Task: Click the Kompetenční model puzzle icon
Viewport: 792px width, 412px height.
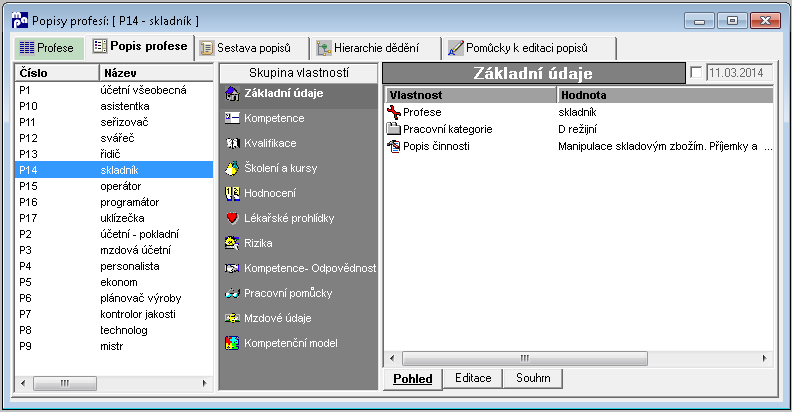Action: click(232, 343)
